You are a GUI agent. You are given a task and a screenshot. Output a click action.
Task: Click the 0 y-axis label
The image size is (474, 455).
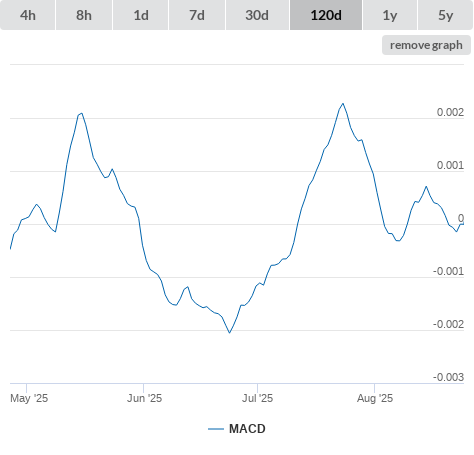[461, 218]
